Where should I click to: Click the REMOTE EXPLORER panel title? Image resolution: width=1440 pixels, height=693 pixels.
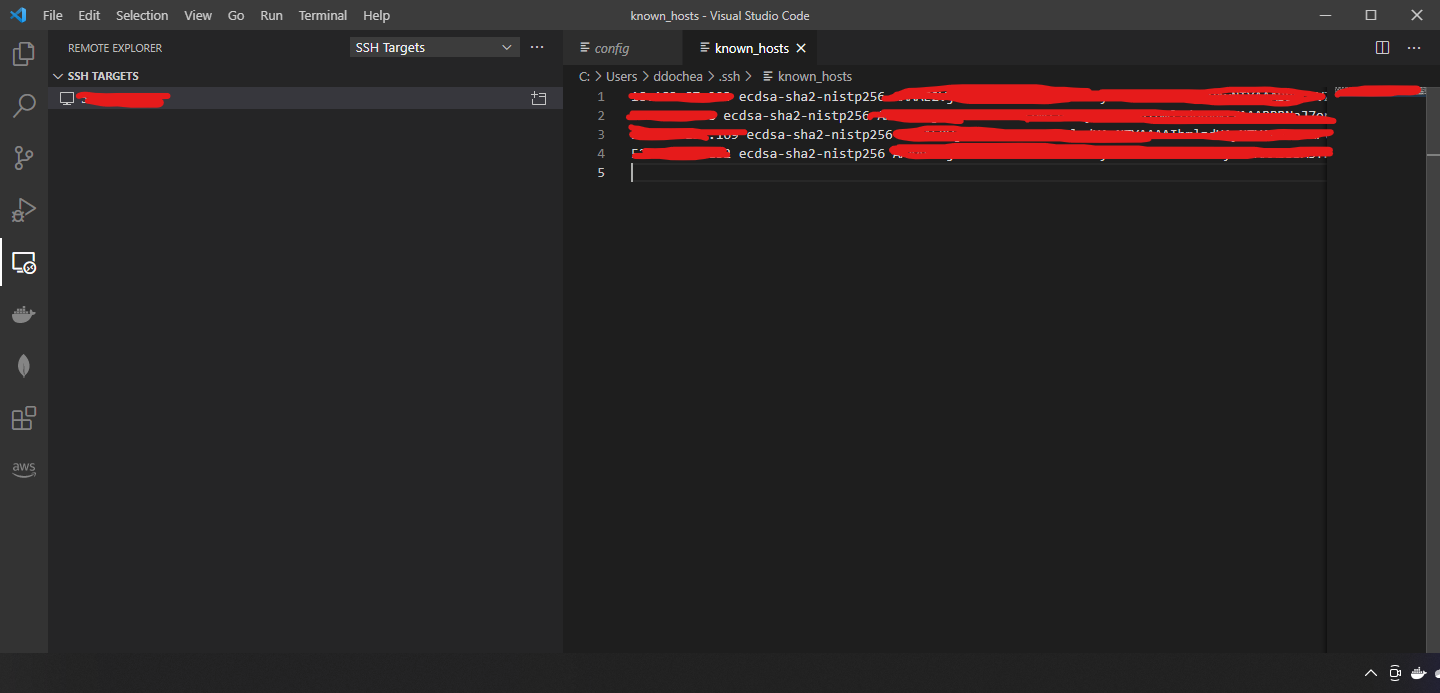pos(115,48)
